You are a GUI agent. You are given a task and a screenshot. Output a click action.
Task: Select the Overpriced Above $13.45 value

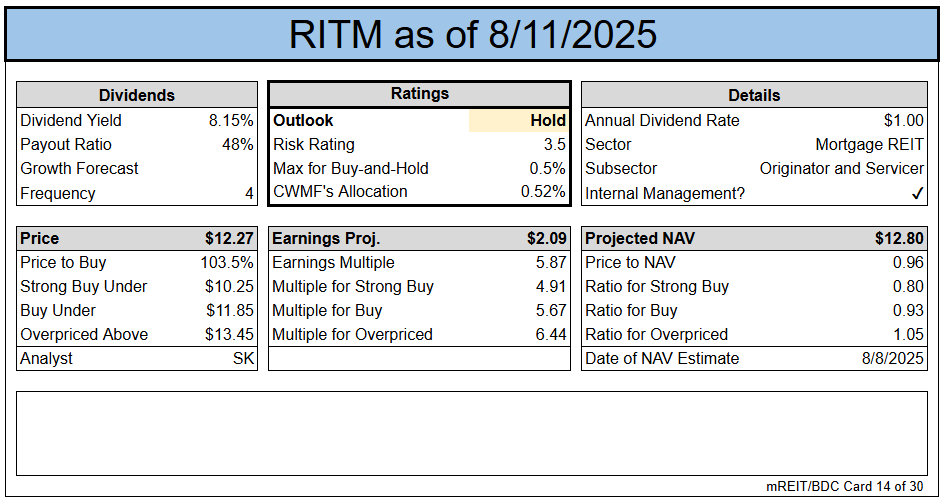pos(229,334)
